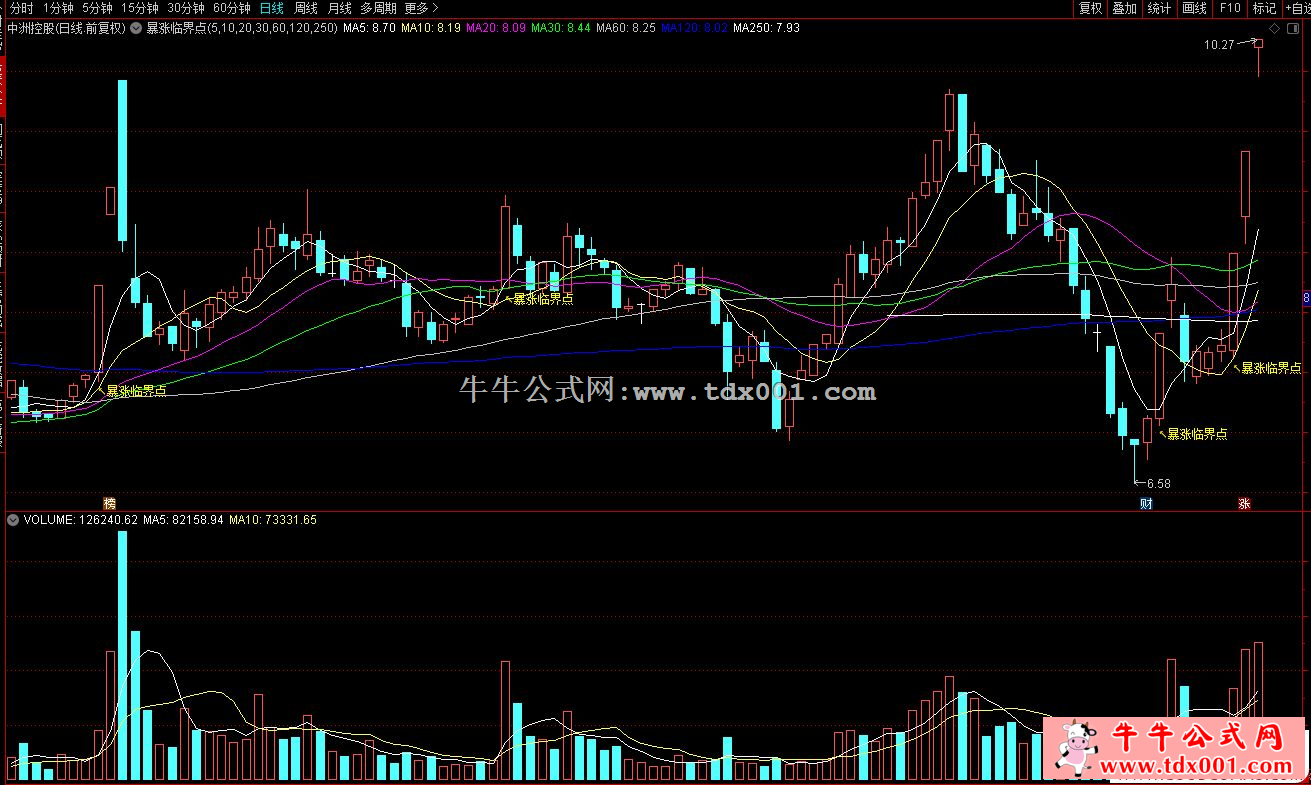Click the VOLUME: 126240.62 label
The image size is (1311, 785).
click(80, 520)
